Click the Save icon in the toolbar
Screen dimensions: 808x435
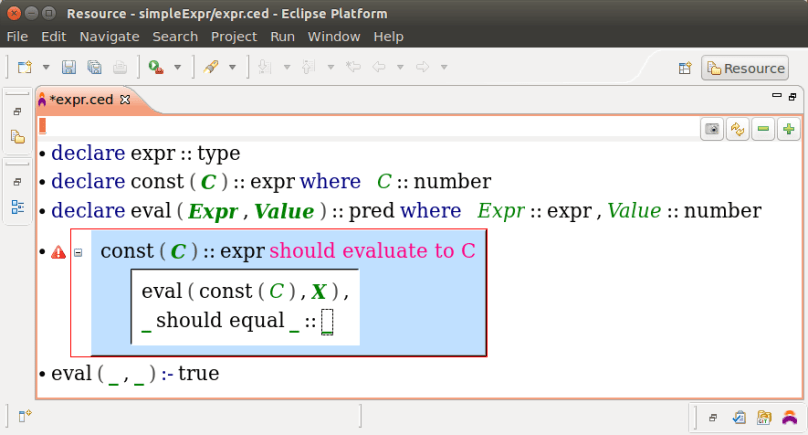69,67
